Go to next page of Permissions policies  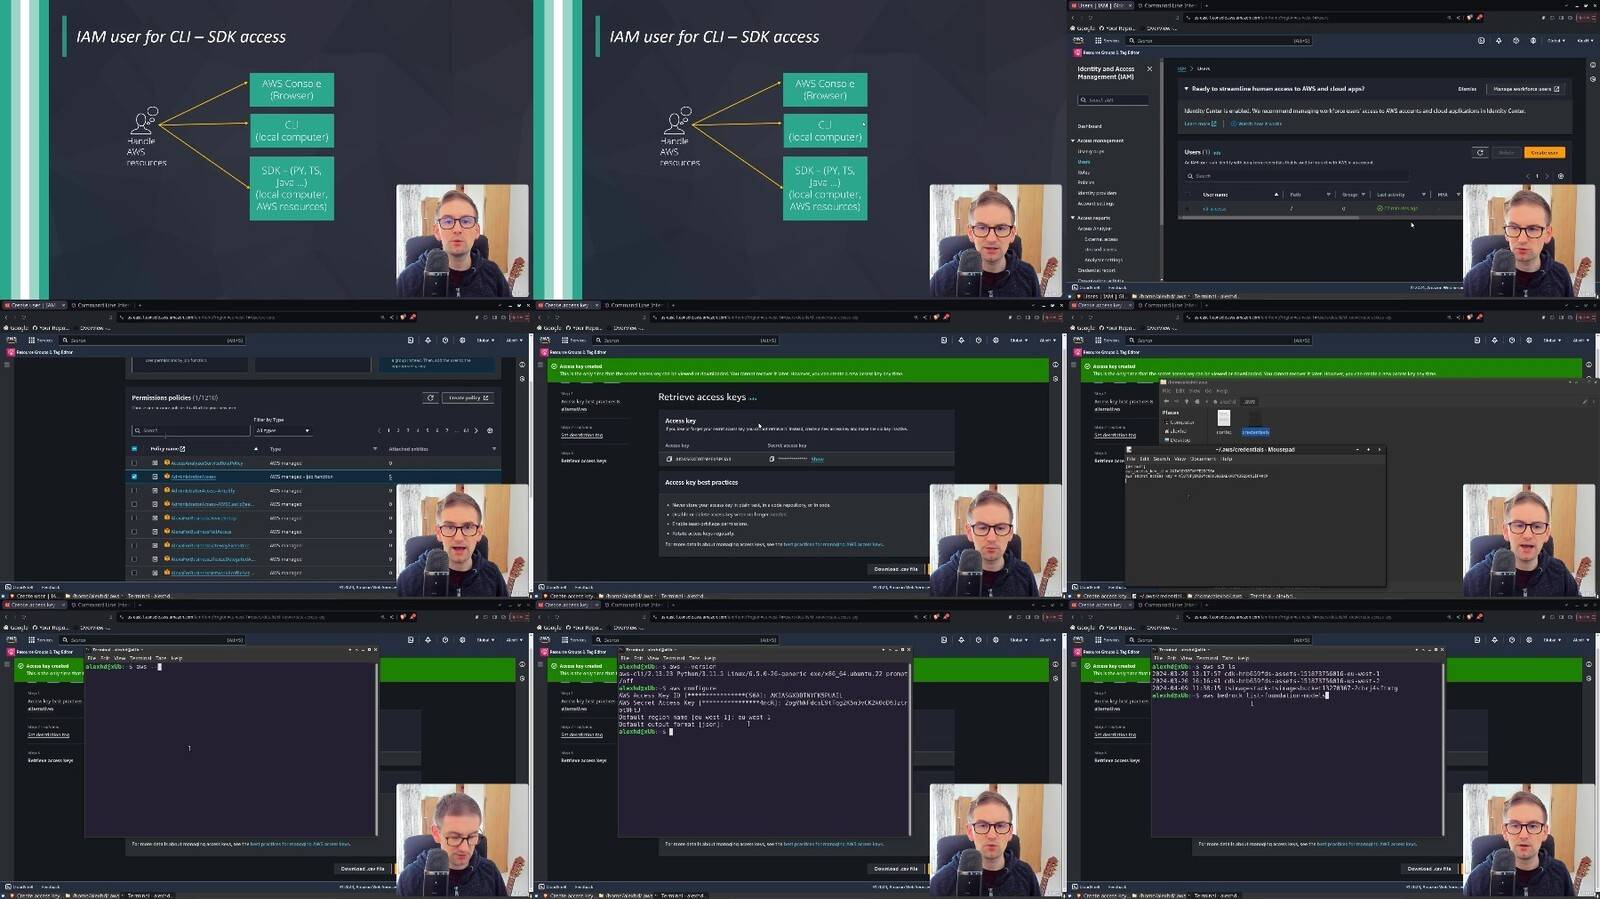tap(476, 430)
